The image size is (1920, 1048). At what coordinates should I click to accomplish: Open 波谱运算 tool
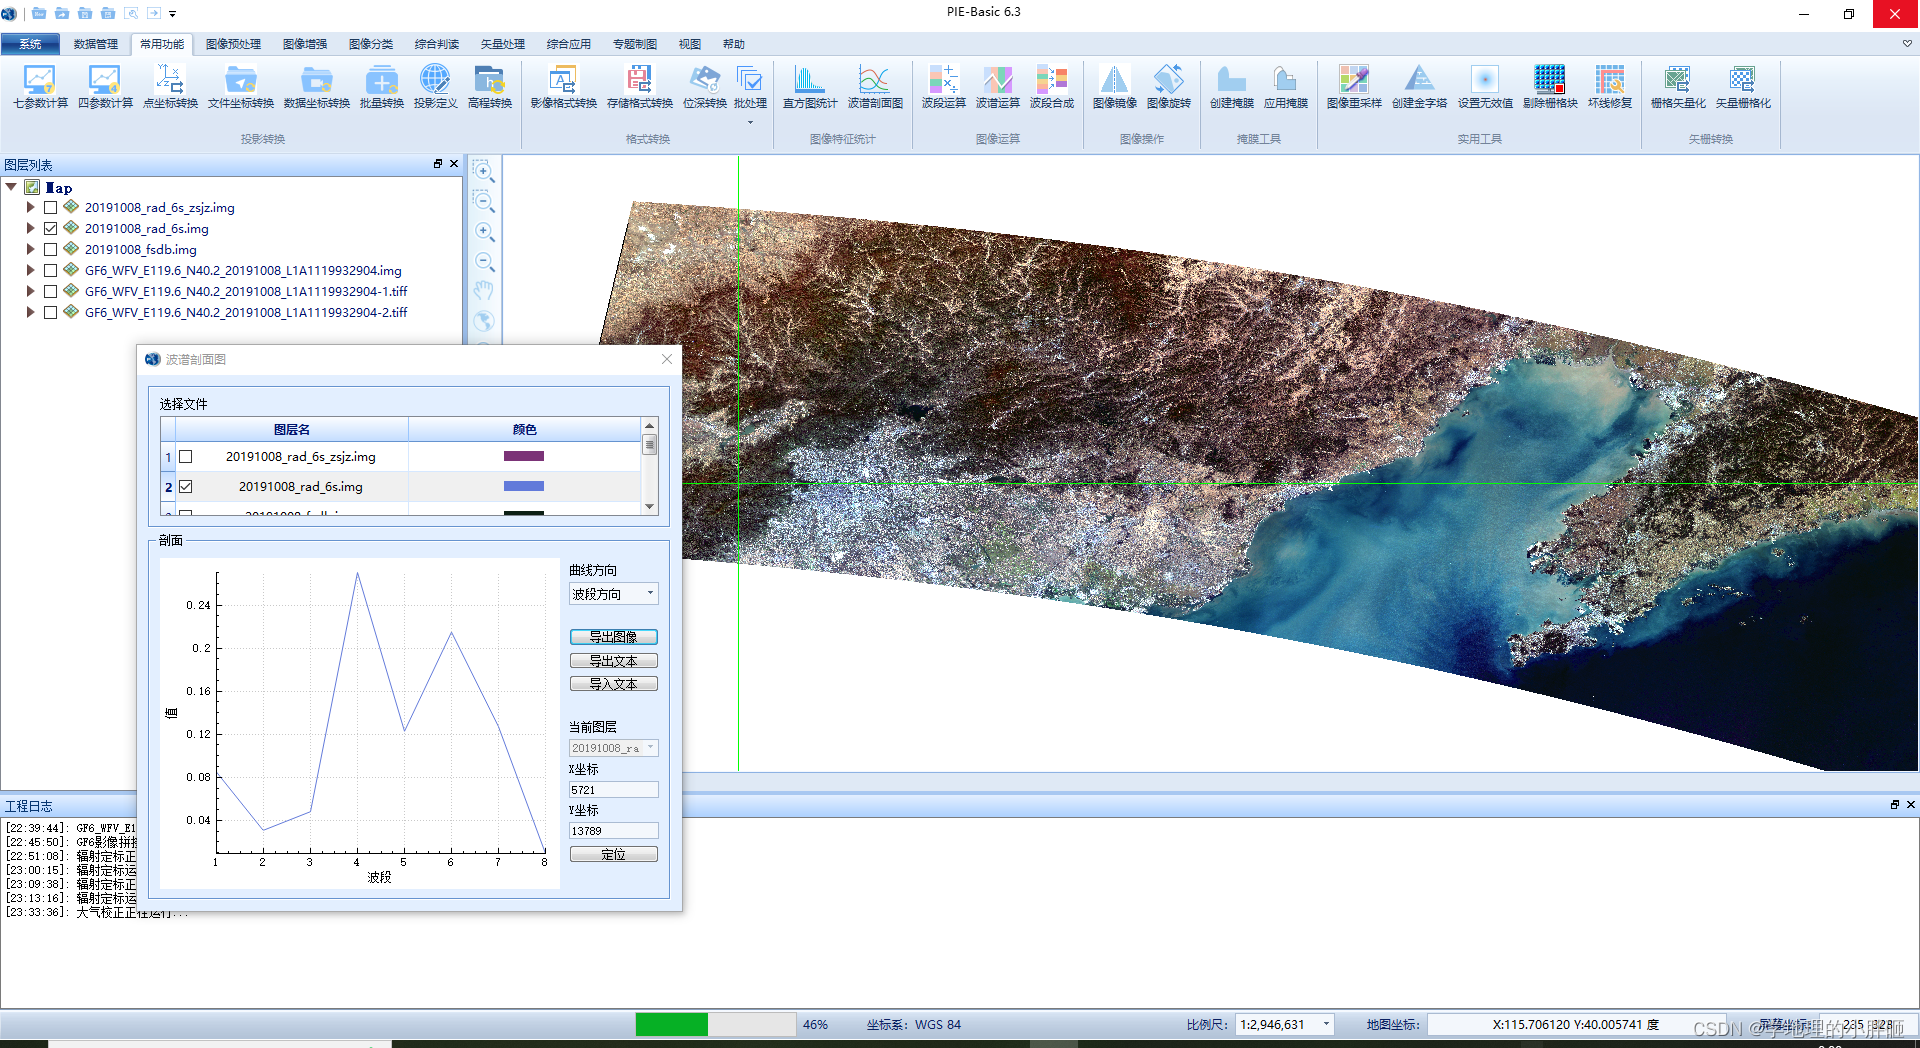(x=998, y=87)
